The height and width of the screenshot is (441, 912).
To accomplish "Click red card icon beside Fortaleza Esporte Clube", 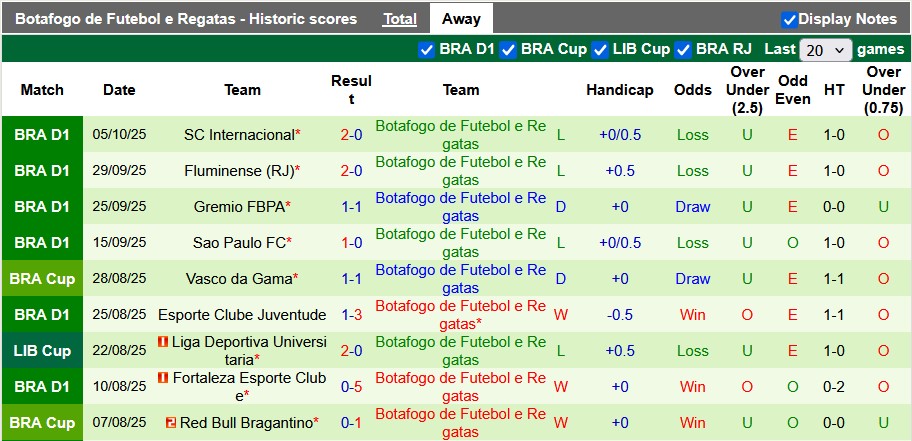I will point(163,379).
